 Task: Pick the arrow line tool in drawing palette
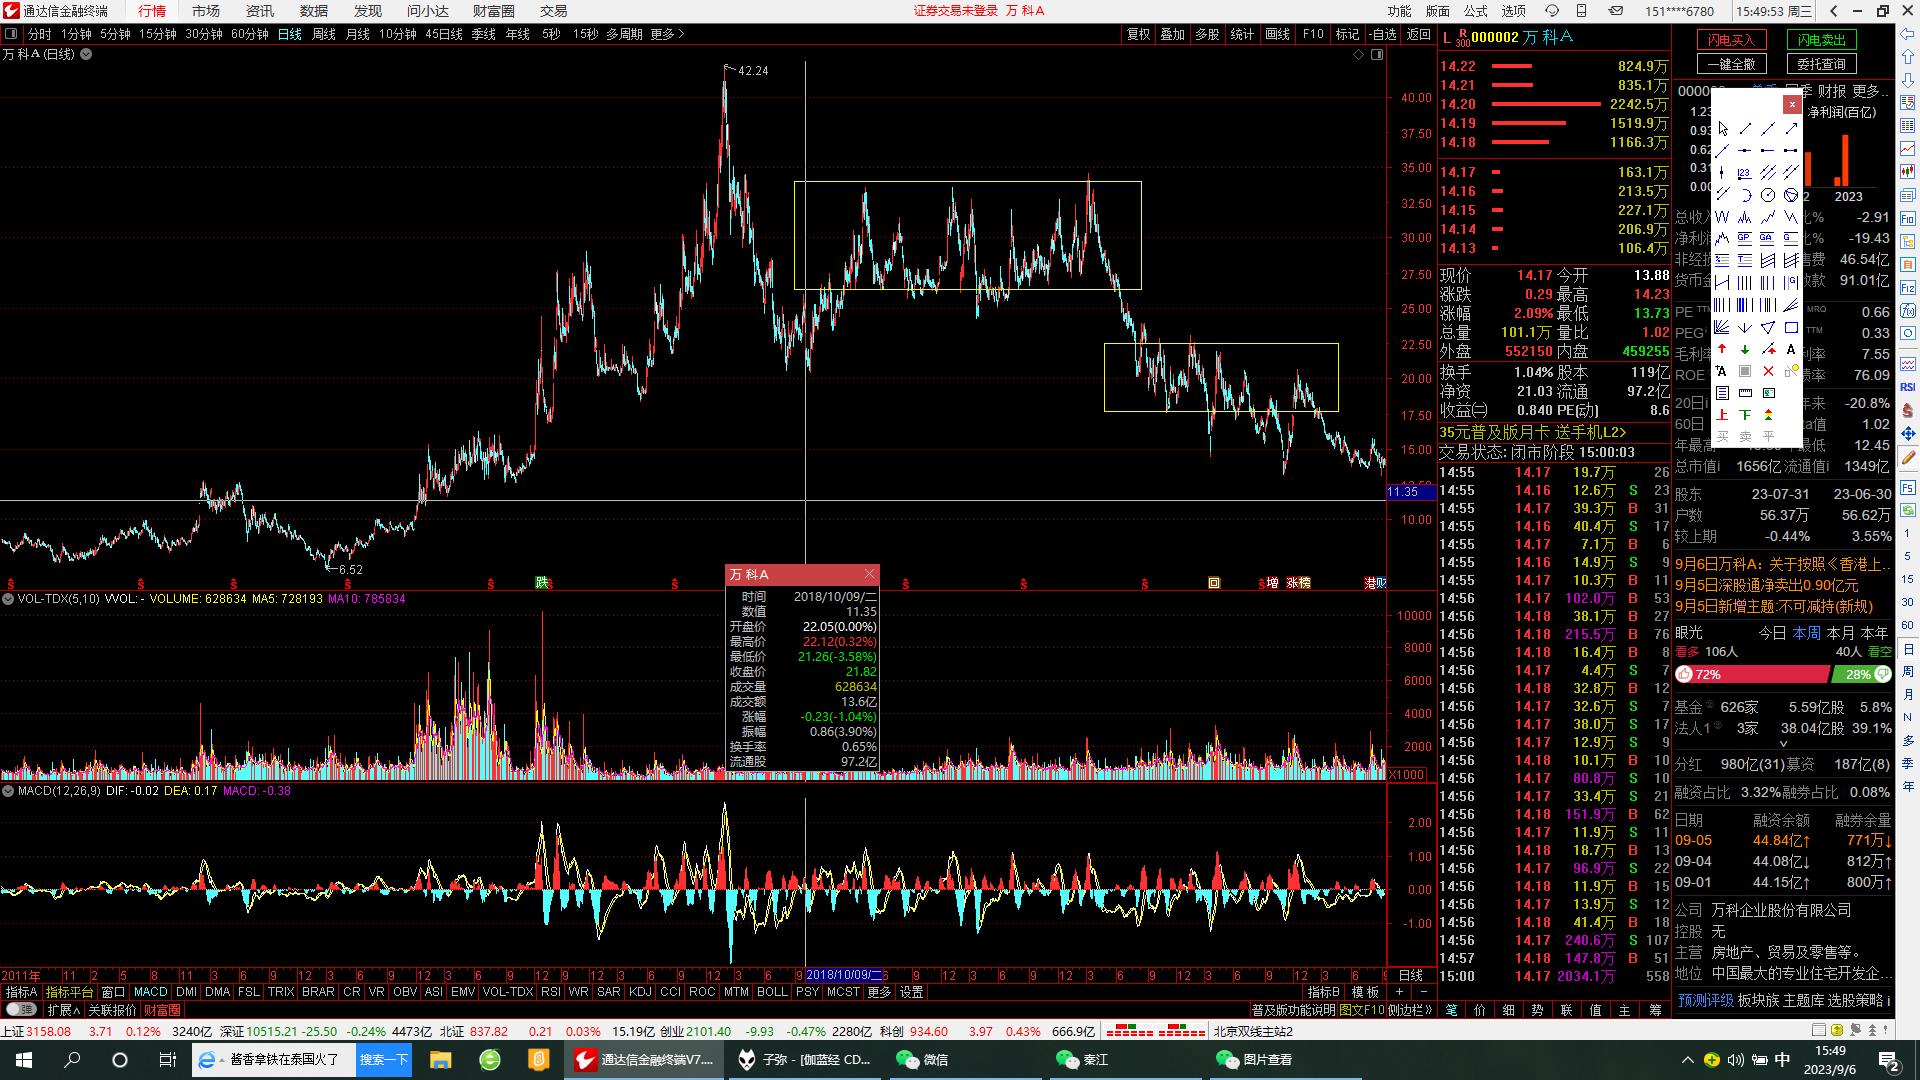pos(1791,128)
